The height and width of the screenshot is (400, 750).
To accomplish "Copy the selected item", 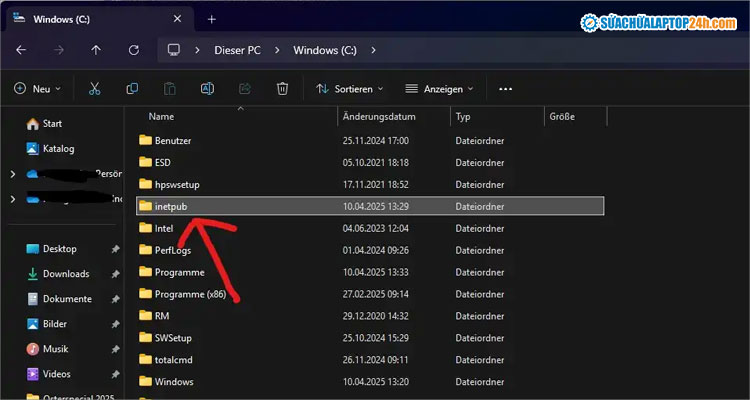I will (x=132, y=89).
